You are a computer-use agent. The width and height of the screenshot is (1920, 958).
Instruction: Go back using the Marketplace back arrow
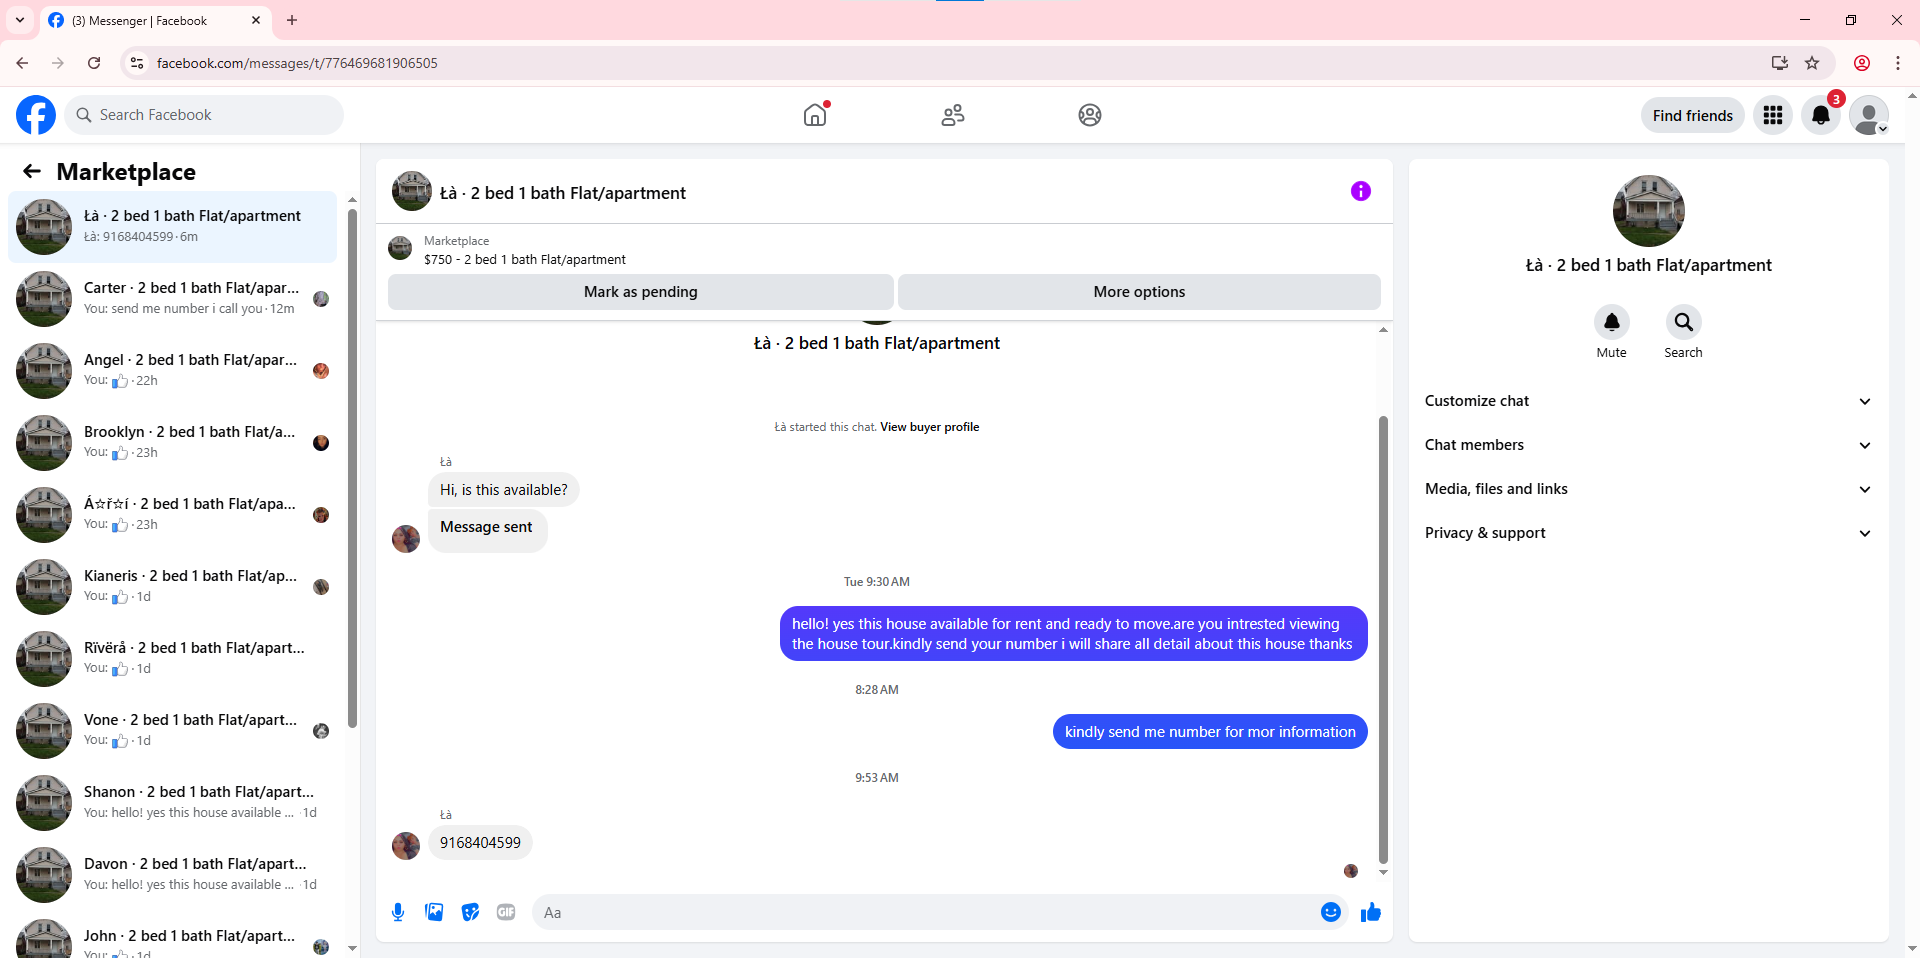coord(32,171)
